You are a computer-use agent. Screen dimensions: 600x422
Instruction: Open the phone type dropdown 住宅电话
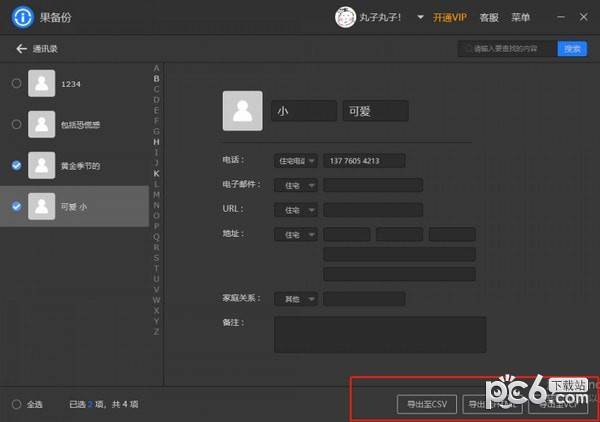[296, 161]
